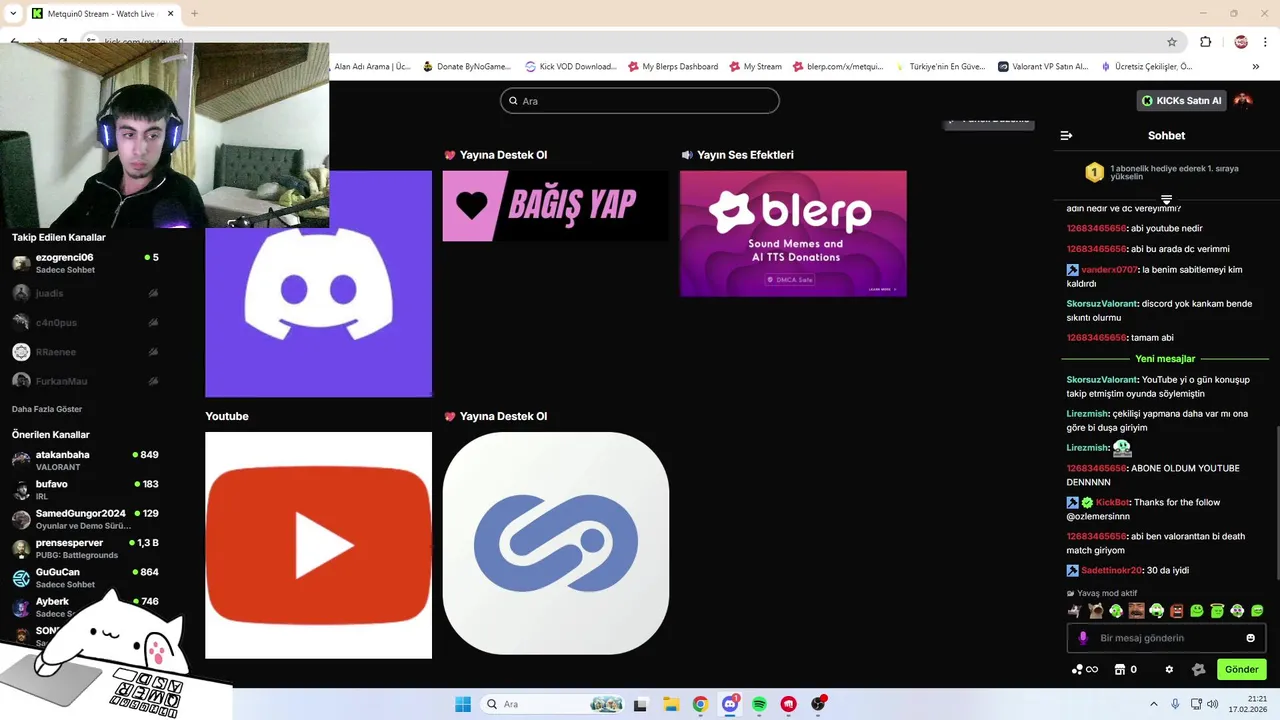This screenshot has height=720, width=1280.
Task: Collapse chat with the arrow icon
Action: (1066, 135)
